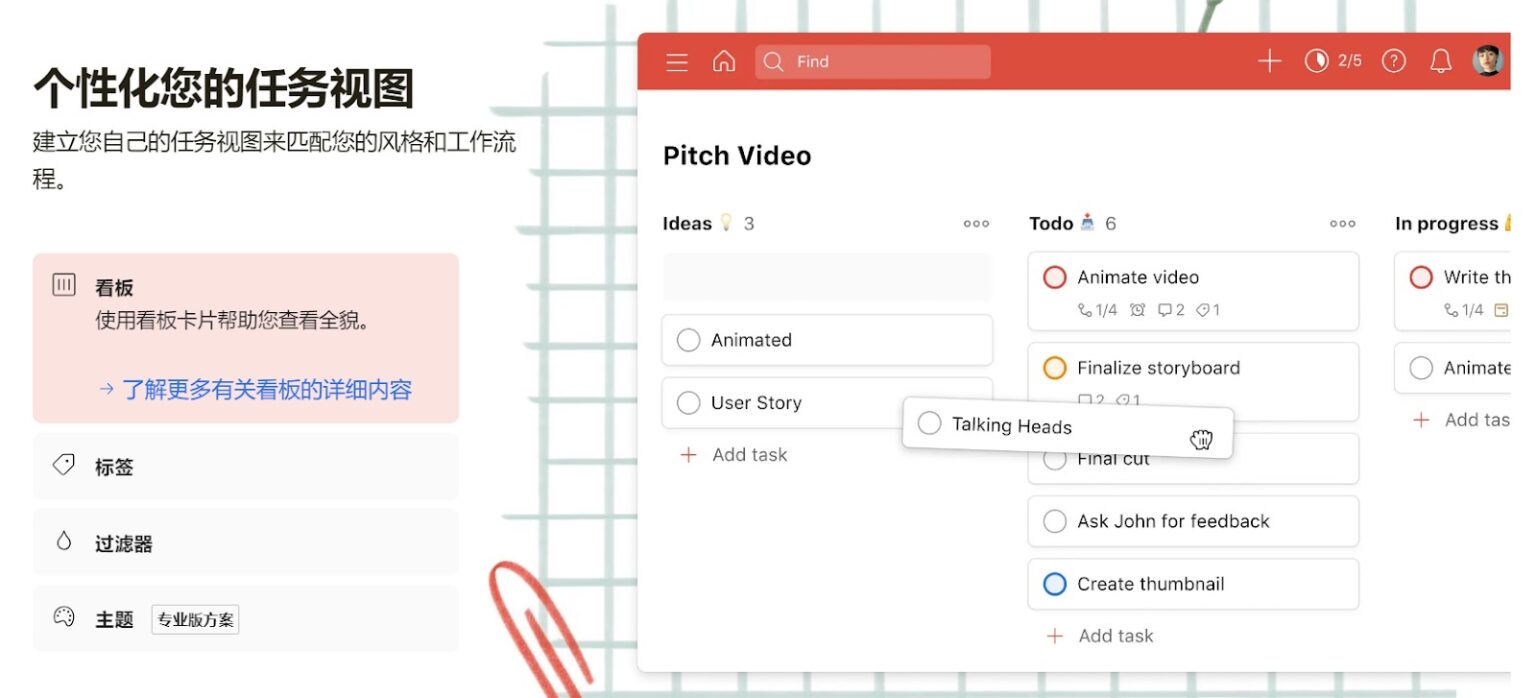Mark the Animated idea as done

688,340
